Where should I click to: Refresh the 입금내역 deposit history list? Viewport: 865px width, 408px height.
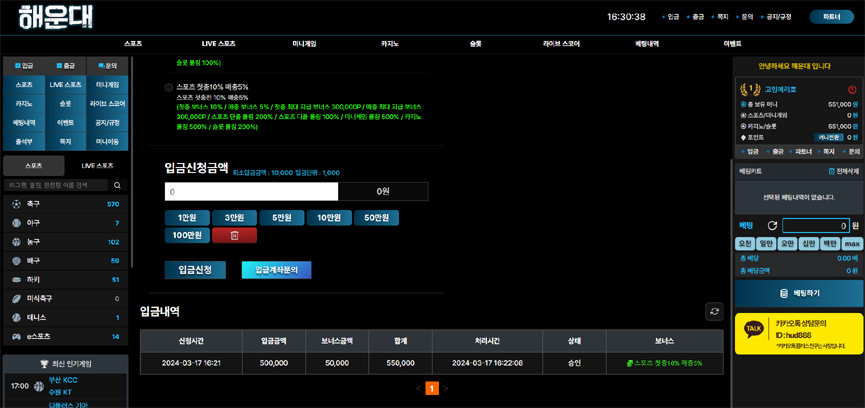[x=714, y=312]
